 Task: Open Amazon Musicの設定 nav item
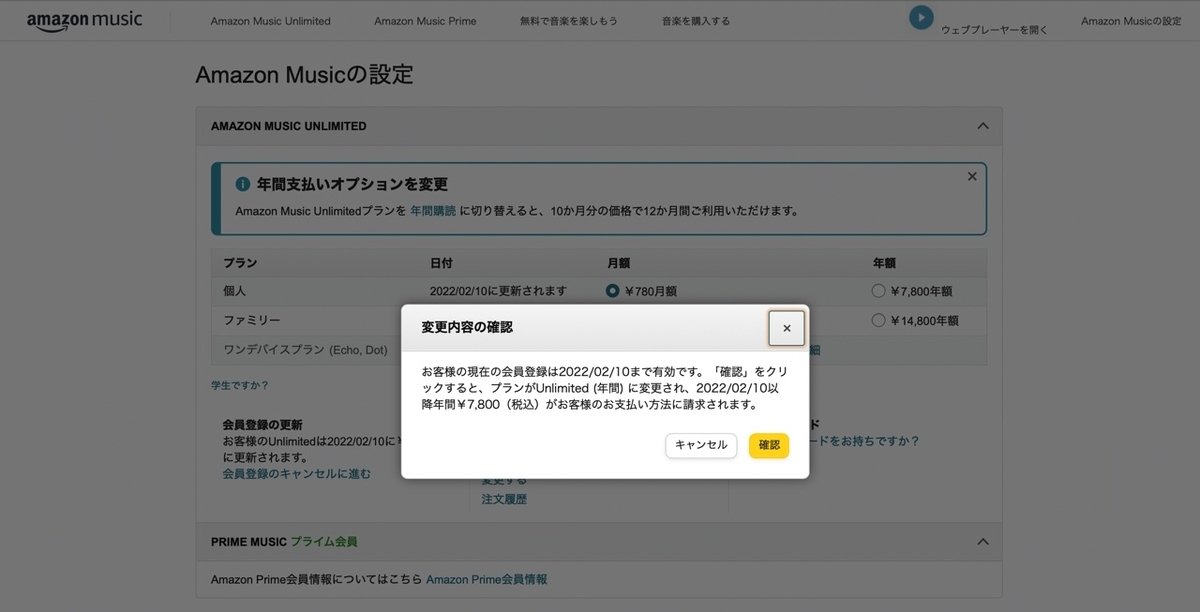[1131, 21]
